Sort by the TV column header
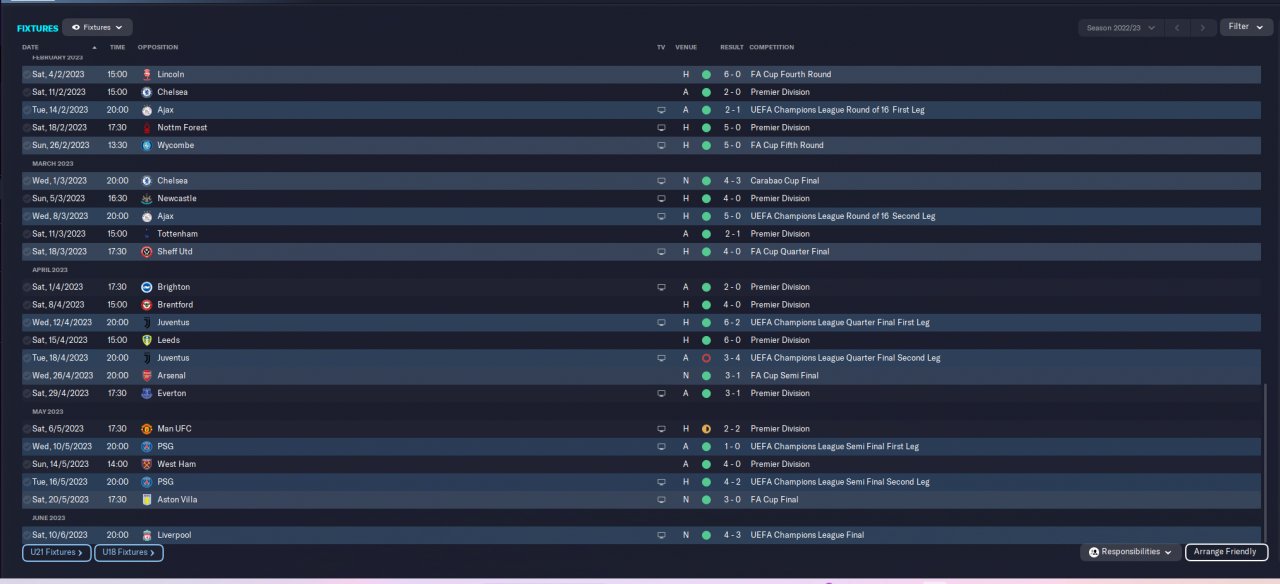1280x584 pixels. tap(661, 47)
